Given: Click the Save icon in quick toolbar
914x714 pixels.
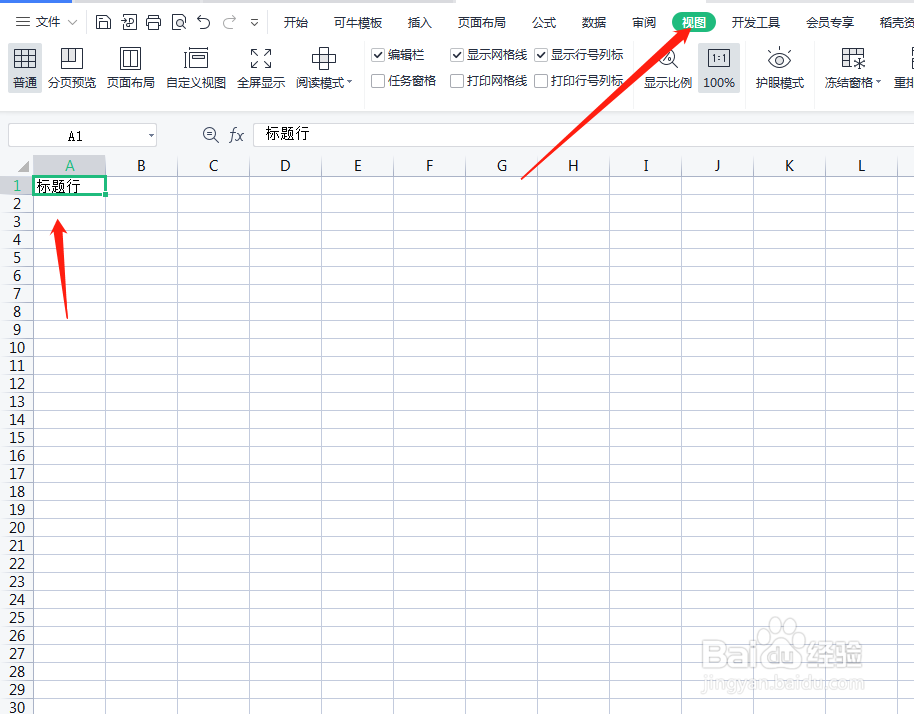Looking at the screenshot, I should (x=103, y=22).
